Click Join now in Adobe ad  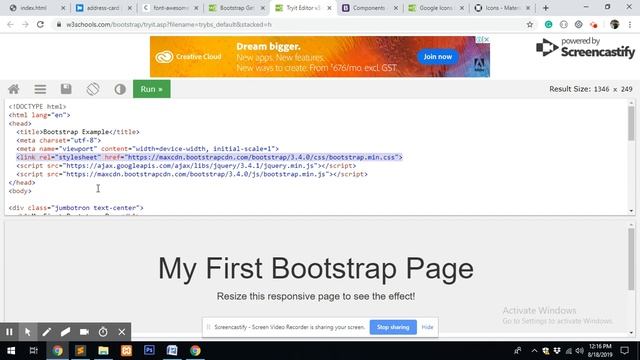pos(438,57)
